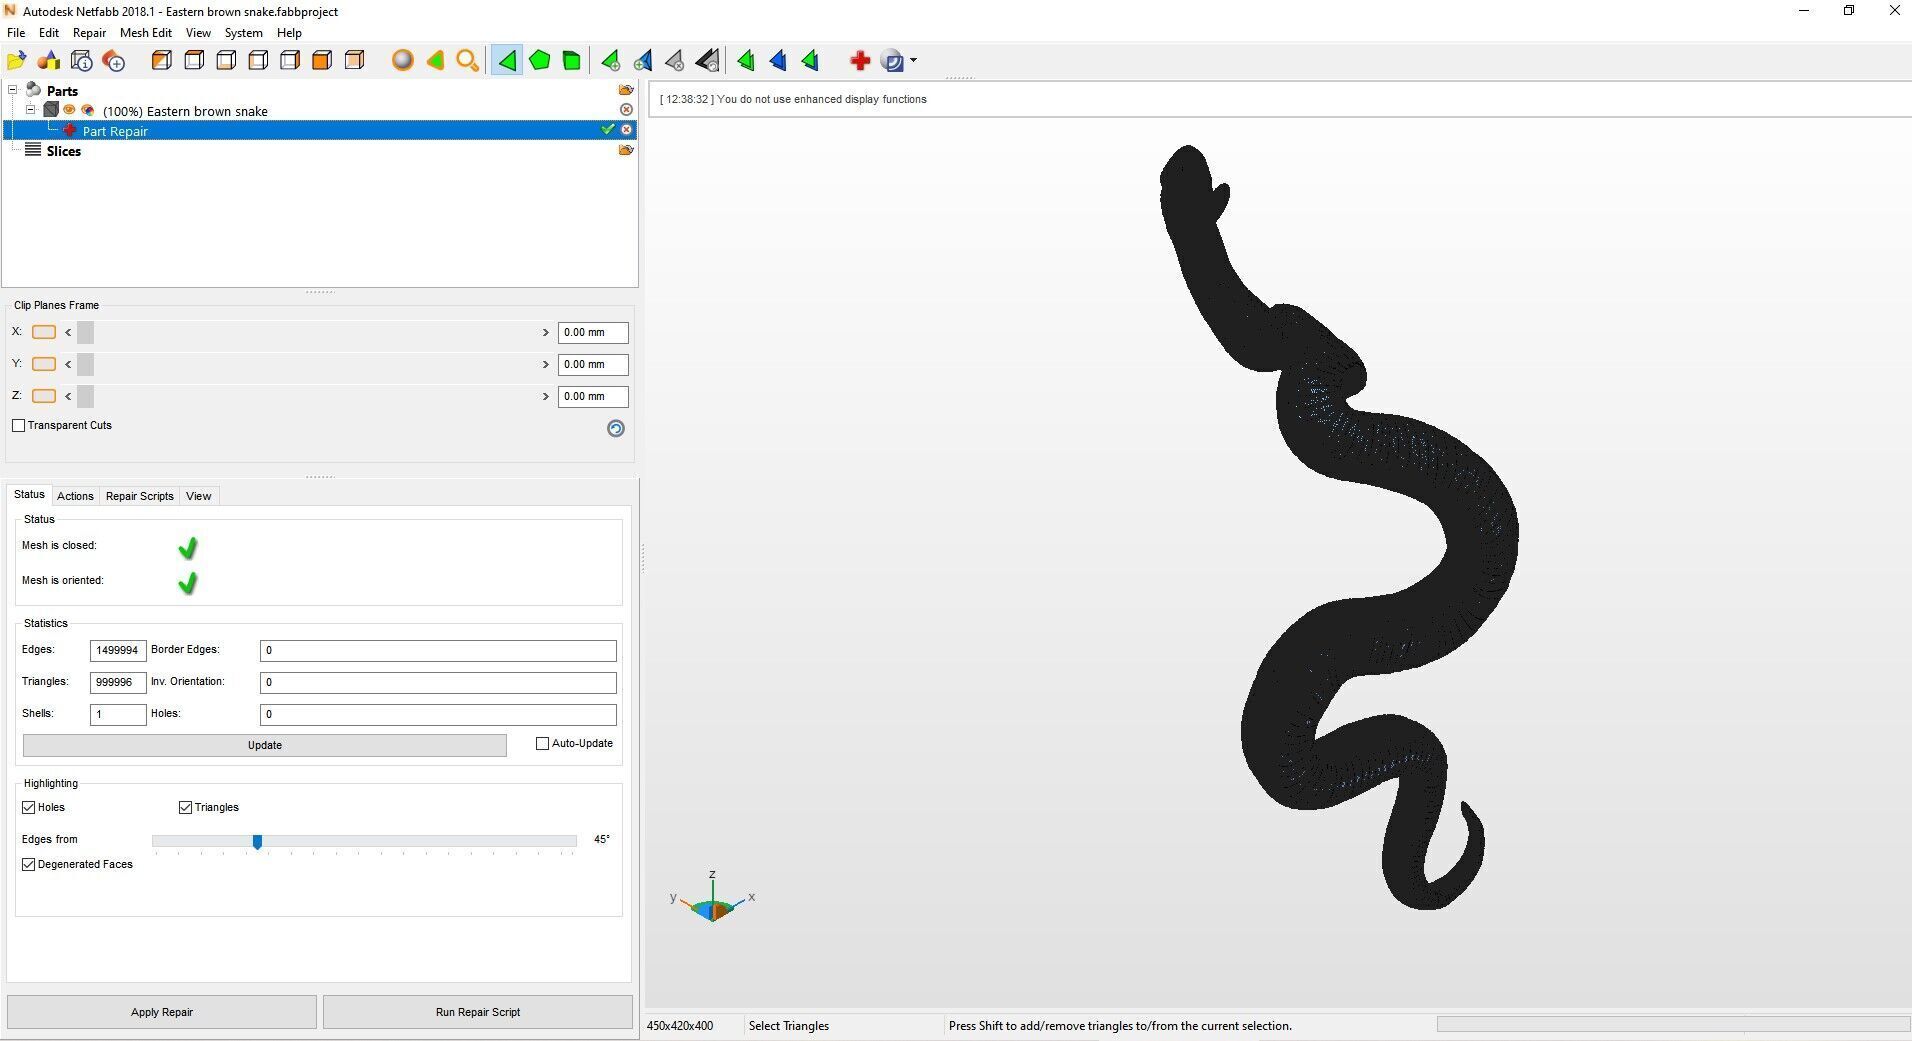Click the Apply Repair button
1912x1041 pixels.
coord(162,1012)
